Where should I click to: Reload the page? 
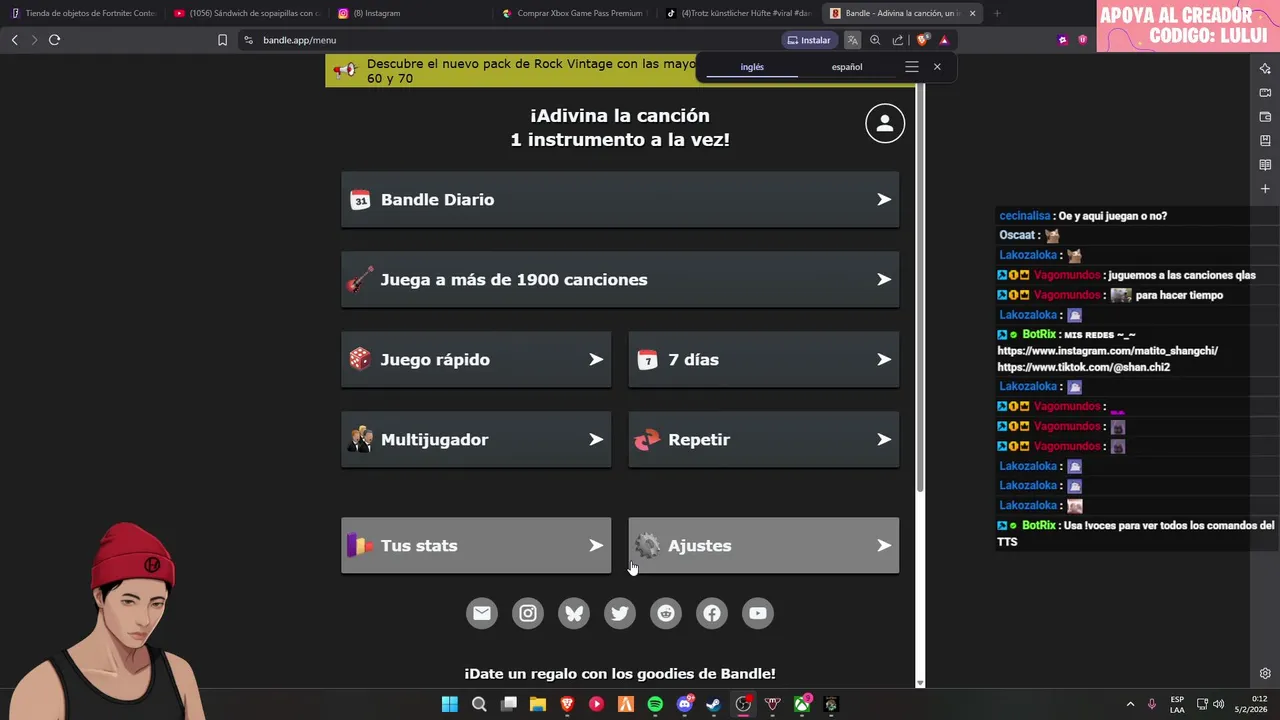pos(54,40)
